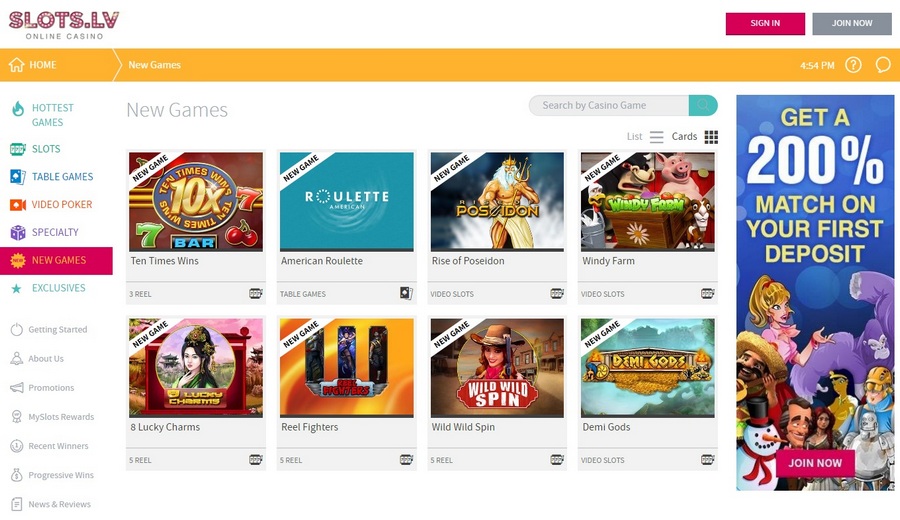Viewport: 900px width, 520px height.
Task: Click the Sign In button
Action: (765, 24)
